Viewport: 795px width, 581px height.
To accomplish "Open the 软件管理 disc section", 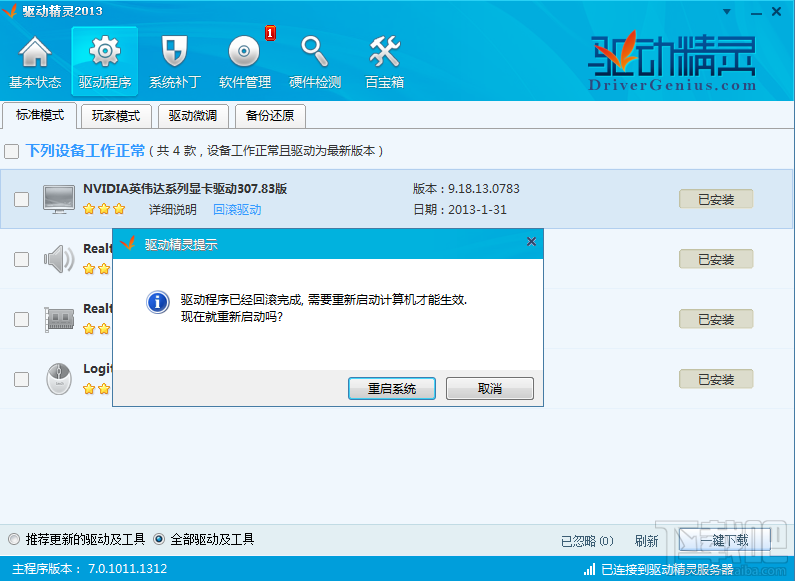I will pos(244,62).
